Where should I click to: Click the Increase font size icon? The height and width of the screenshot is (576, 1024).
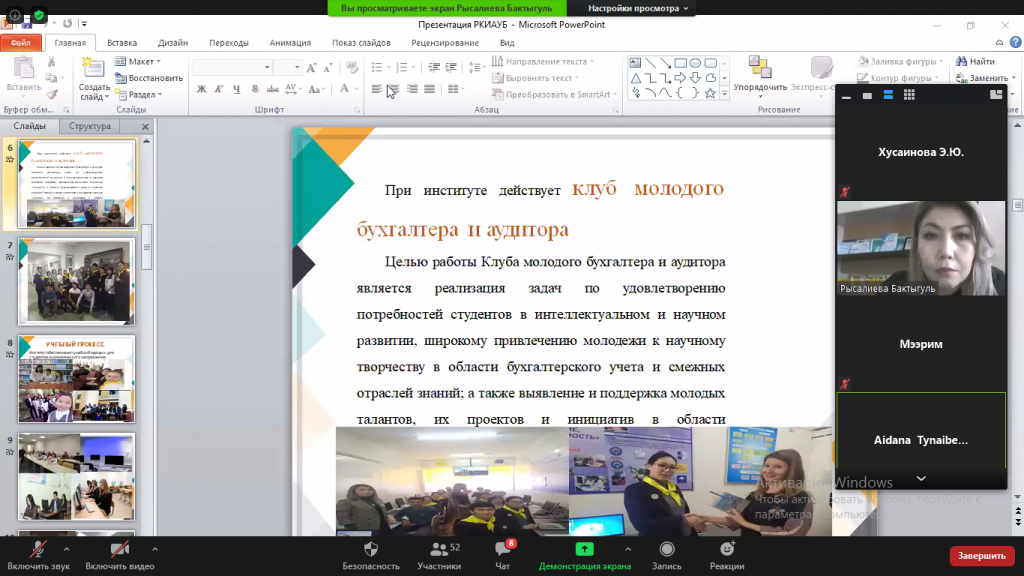(312, 67)
